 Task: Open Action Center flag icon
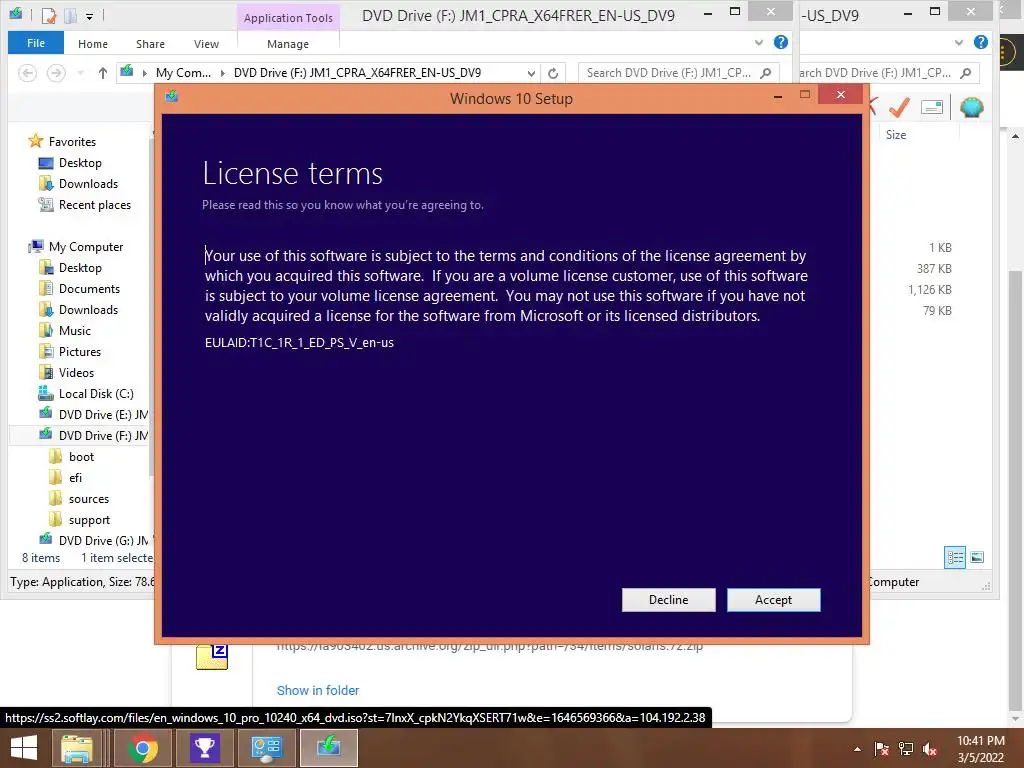(x=881, y=749)
